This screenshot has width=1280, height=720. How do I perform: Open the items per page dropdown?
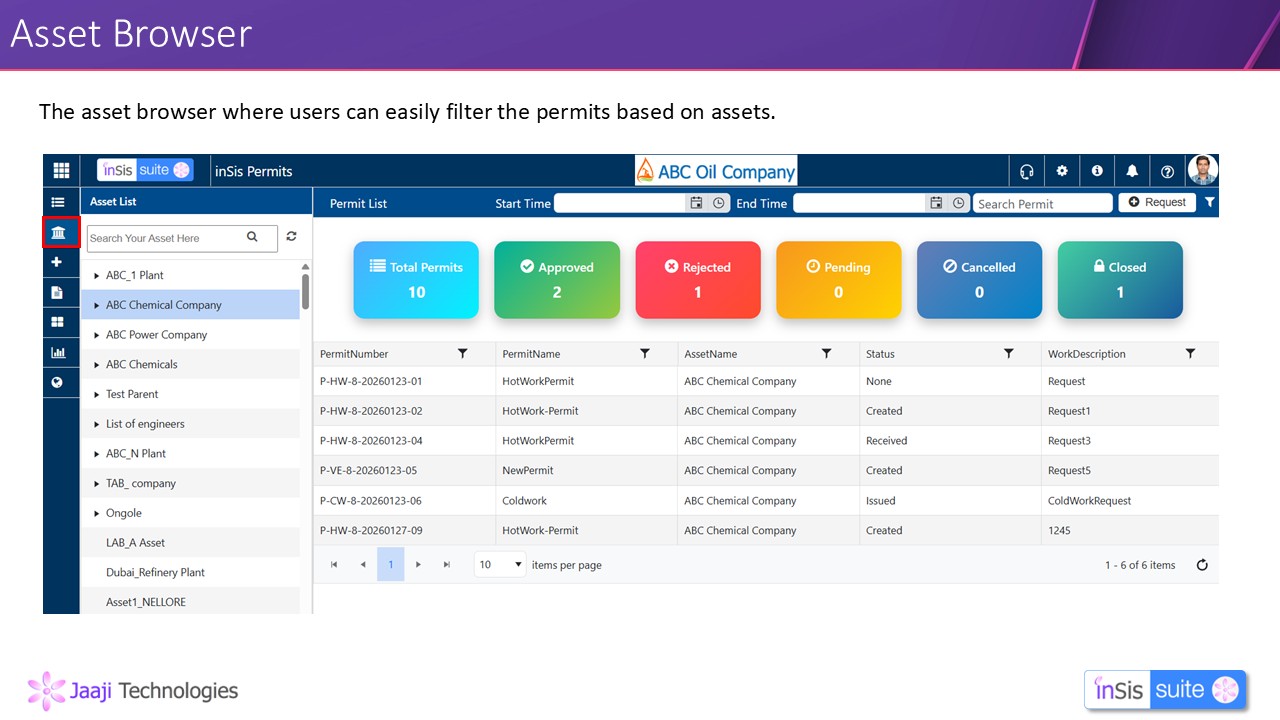(500, 565)
